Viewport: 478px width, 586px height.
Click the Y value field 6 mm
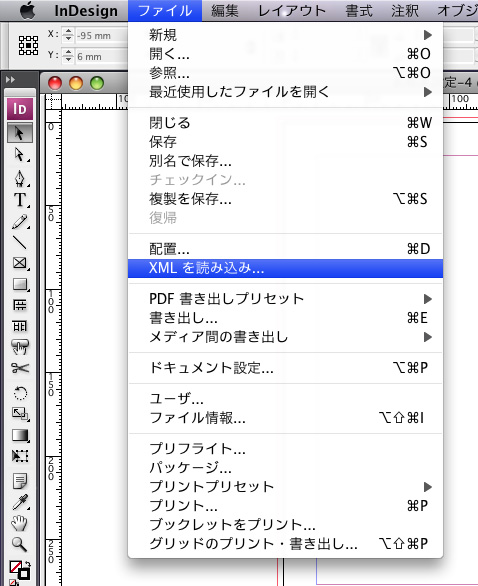click(101, 56)
